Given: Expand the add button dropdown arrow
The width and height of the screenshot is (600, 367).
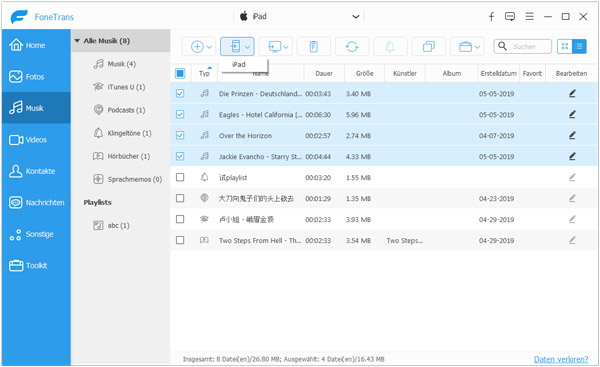Looking at the screenshot, I should pos(209,47).
